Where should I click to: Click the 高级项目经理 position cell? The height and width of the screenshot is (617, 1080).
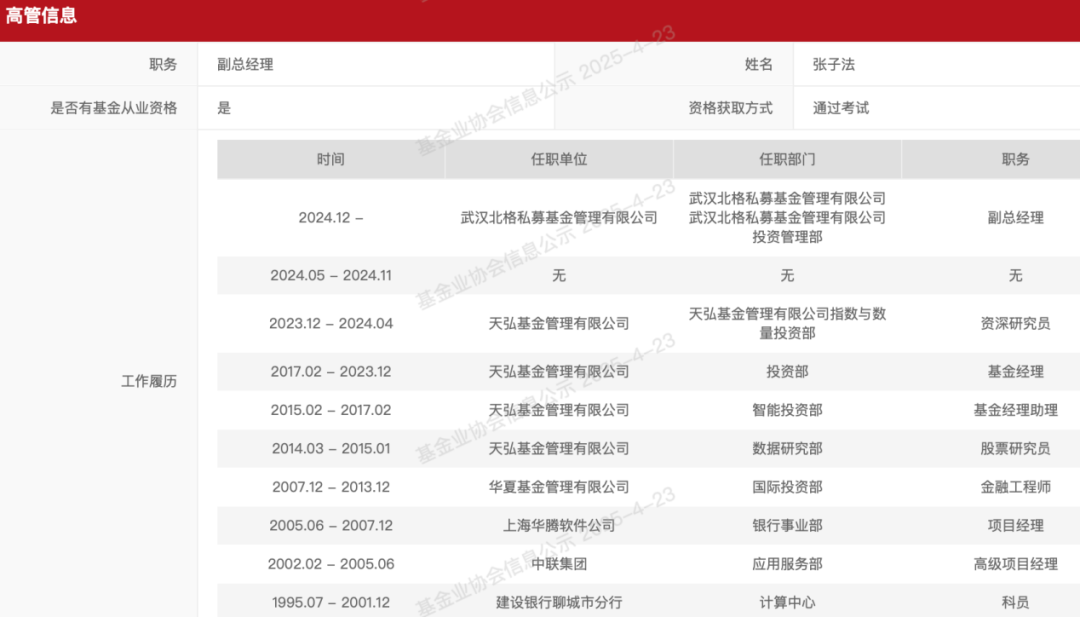tap(1015, 565)
